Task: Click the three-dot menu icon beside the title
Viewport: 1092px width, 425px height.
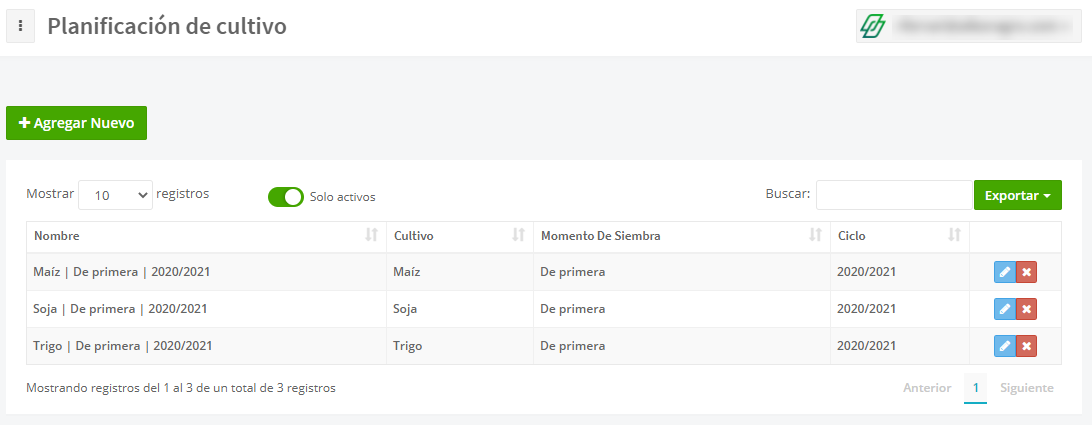Action: point(21,27)
